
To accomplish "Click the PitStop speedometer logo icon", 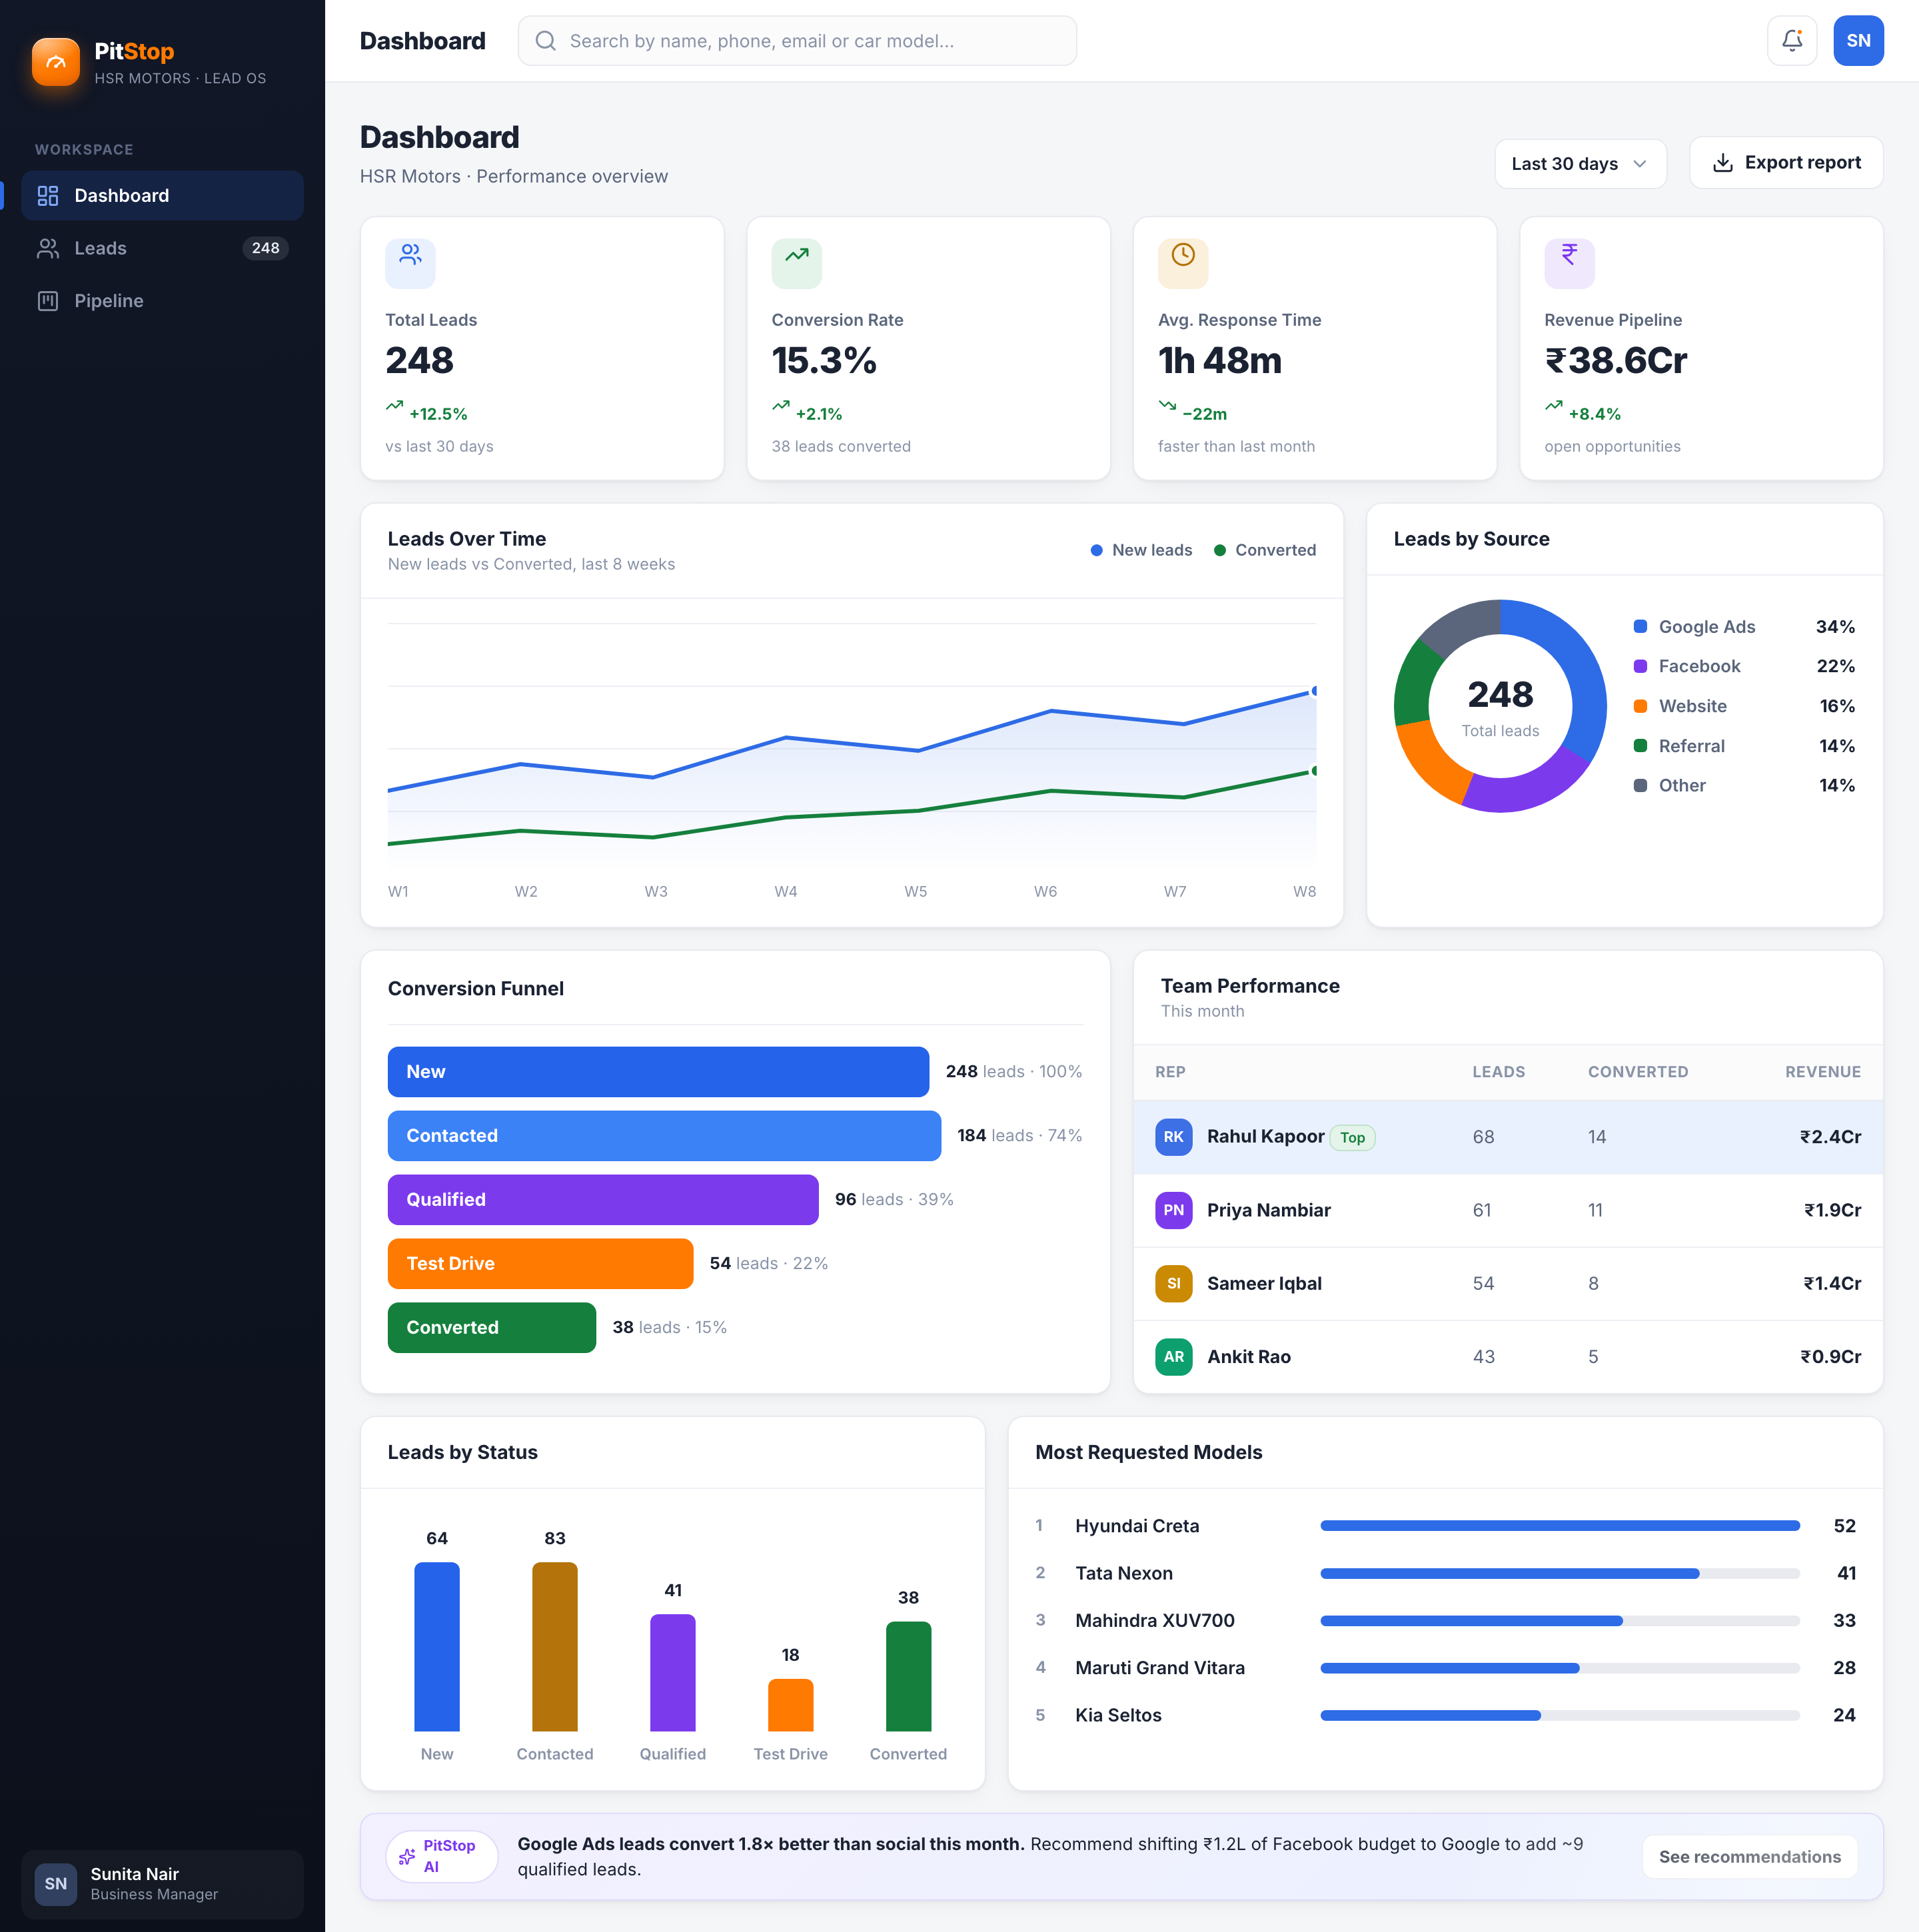I will pos(56,62).
